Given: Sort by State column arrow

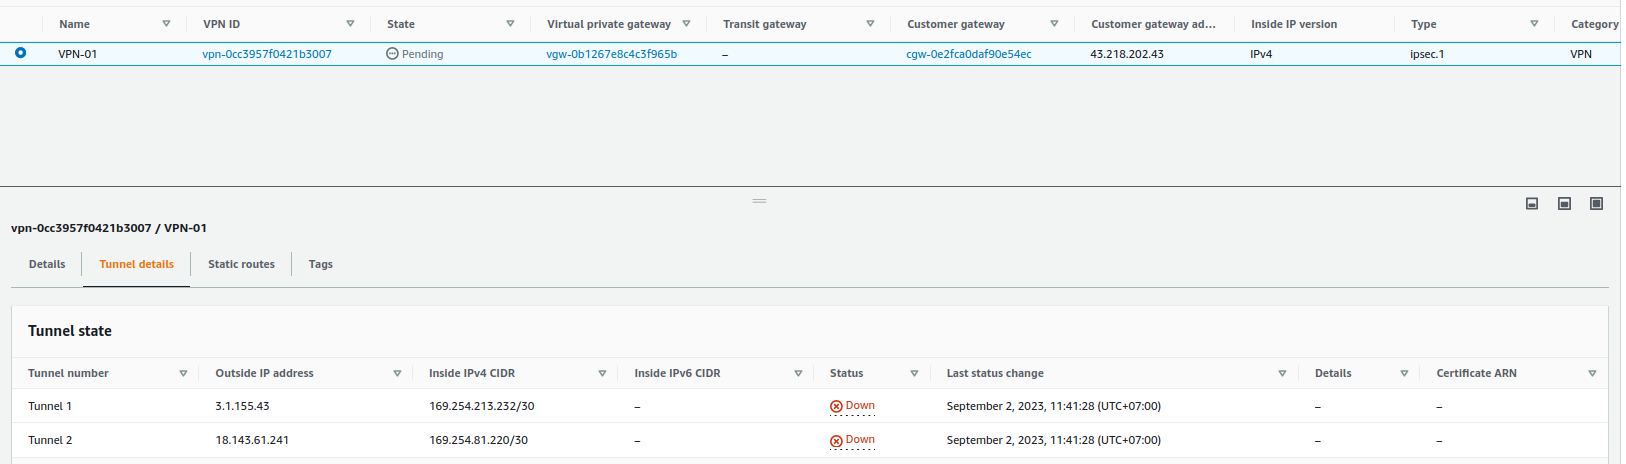Looking at the screenshot, I should point(510,24).
